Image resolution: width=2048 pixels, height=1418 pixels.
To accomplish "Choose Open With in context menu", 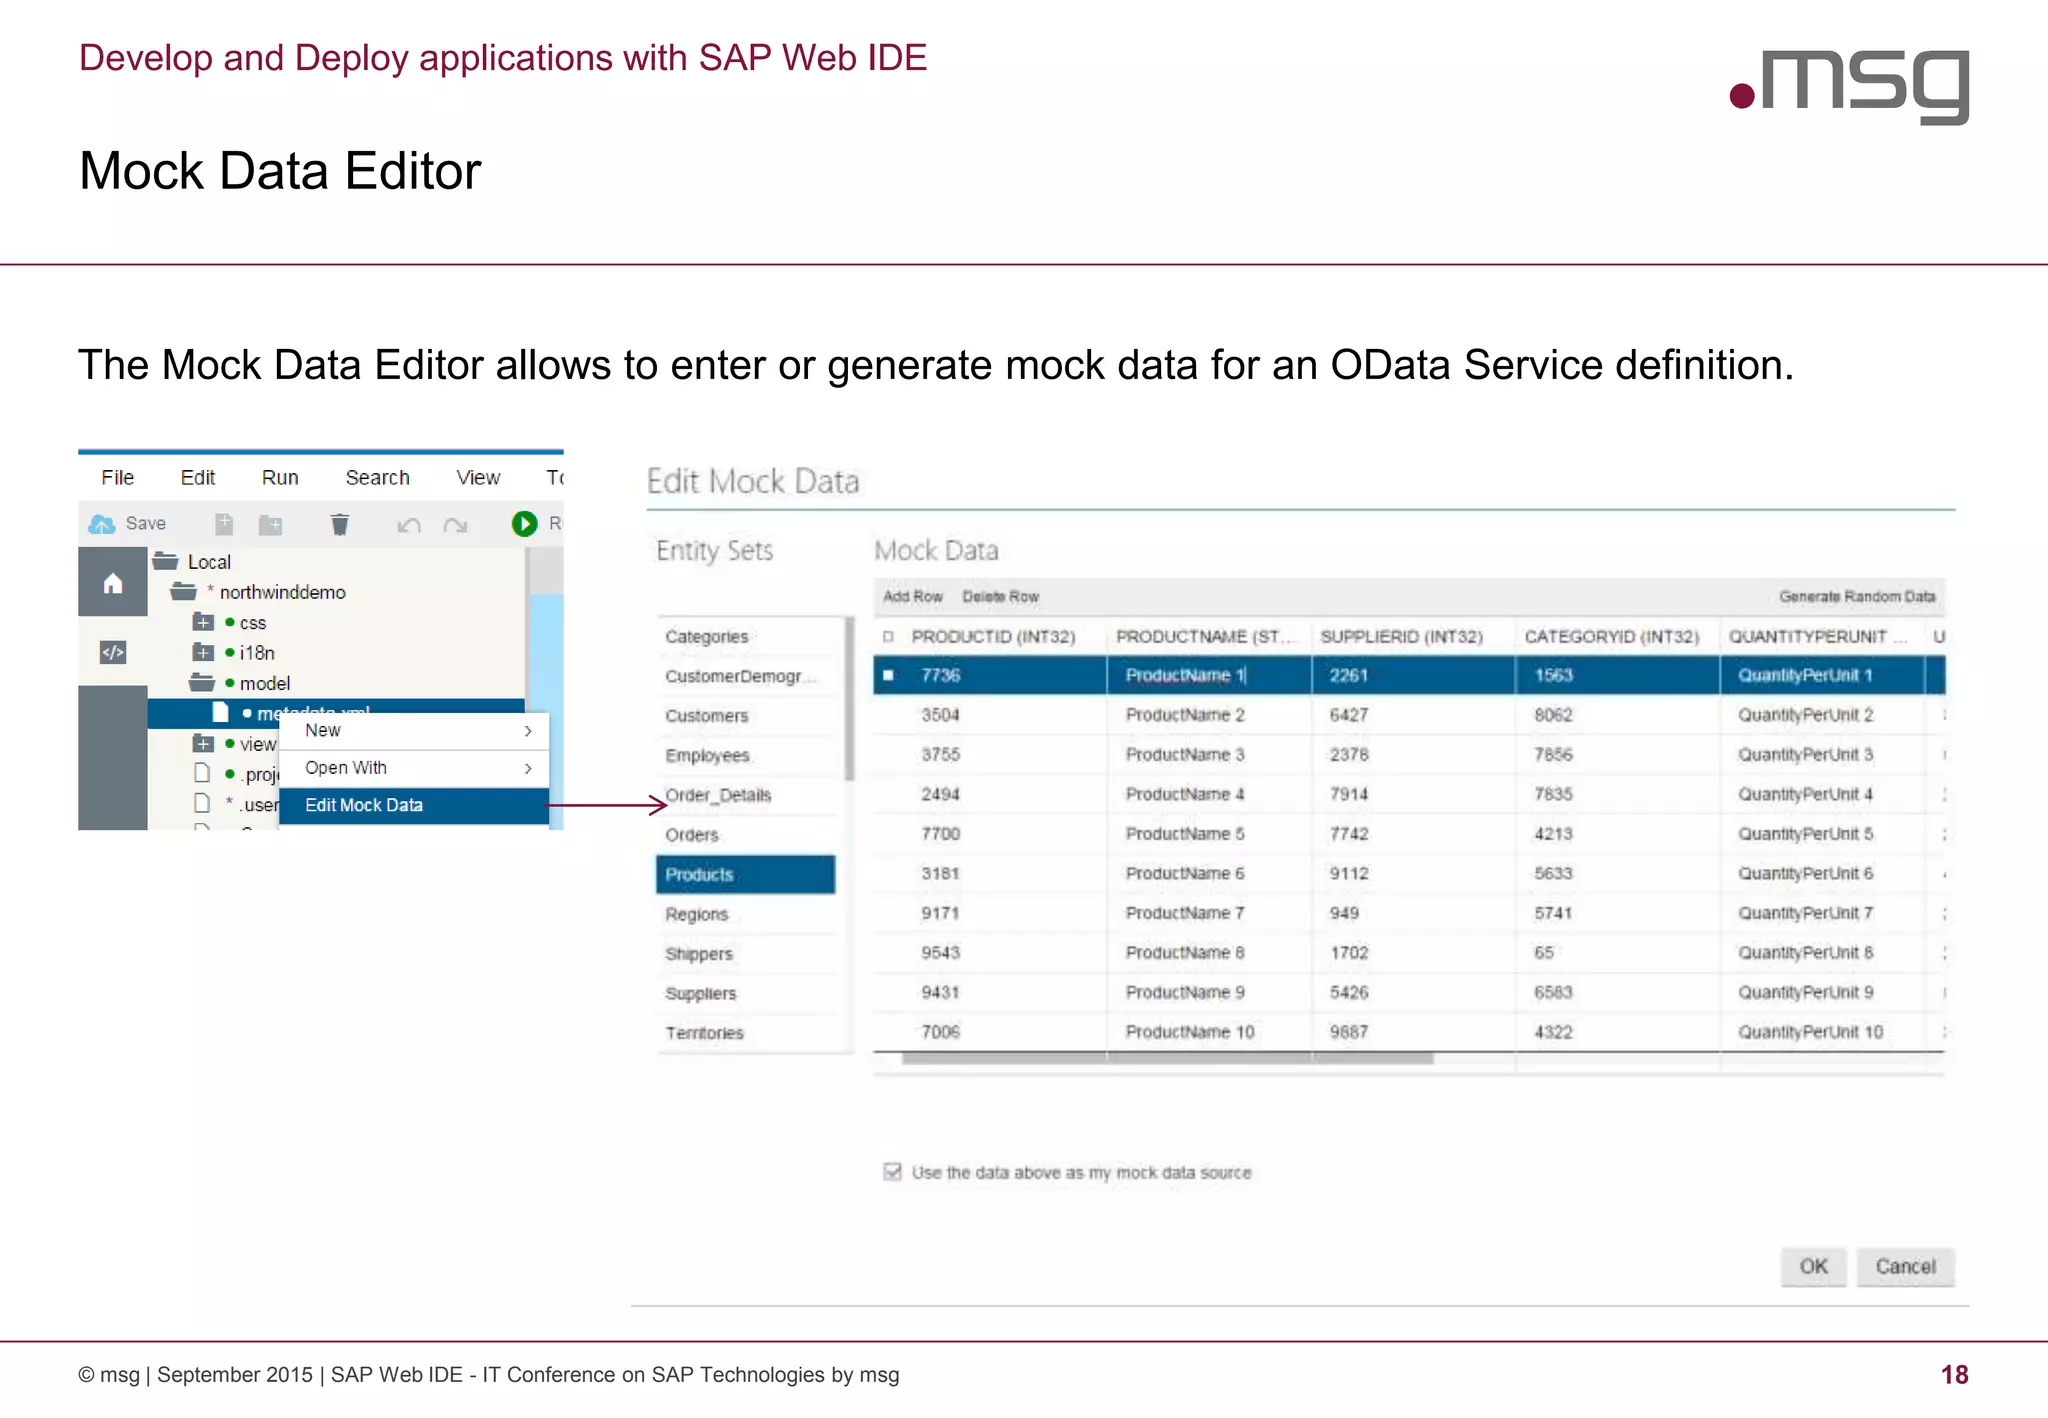I will click(414, 768).
